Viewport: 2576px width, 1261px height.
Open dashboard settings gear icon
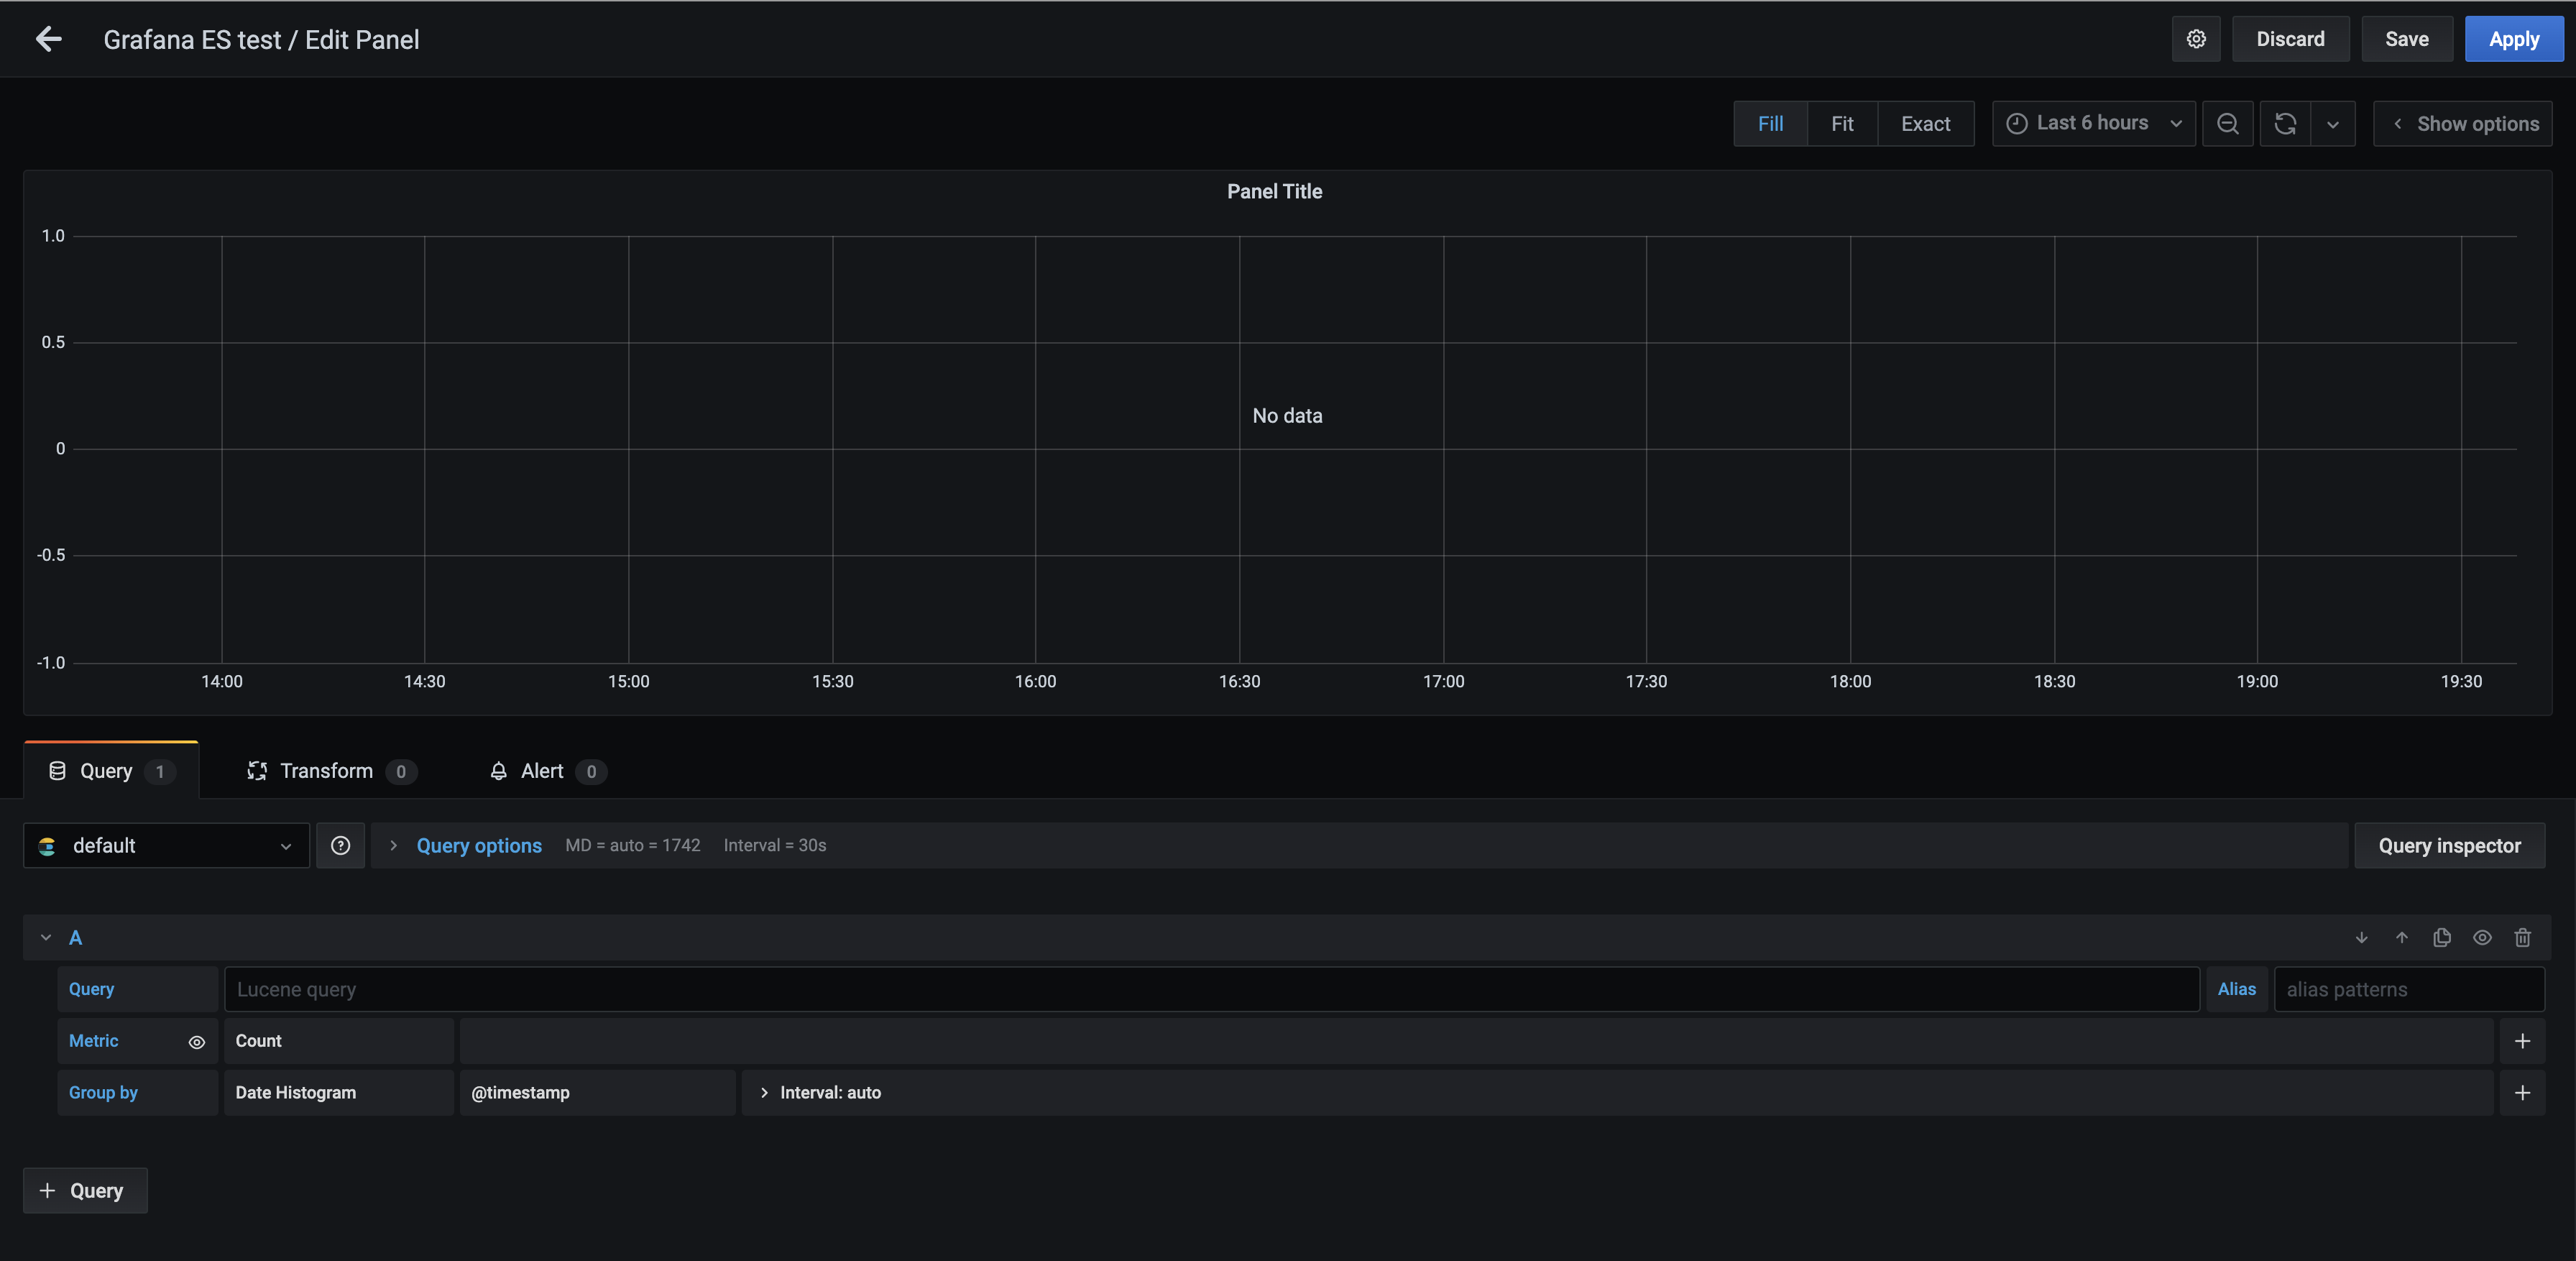2196,39
